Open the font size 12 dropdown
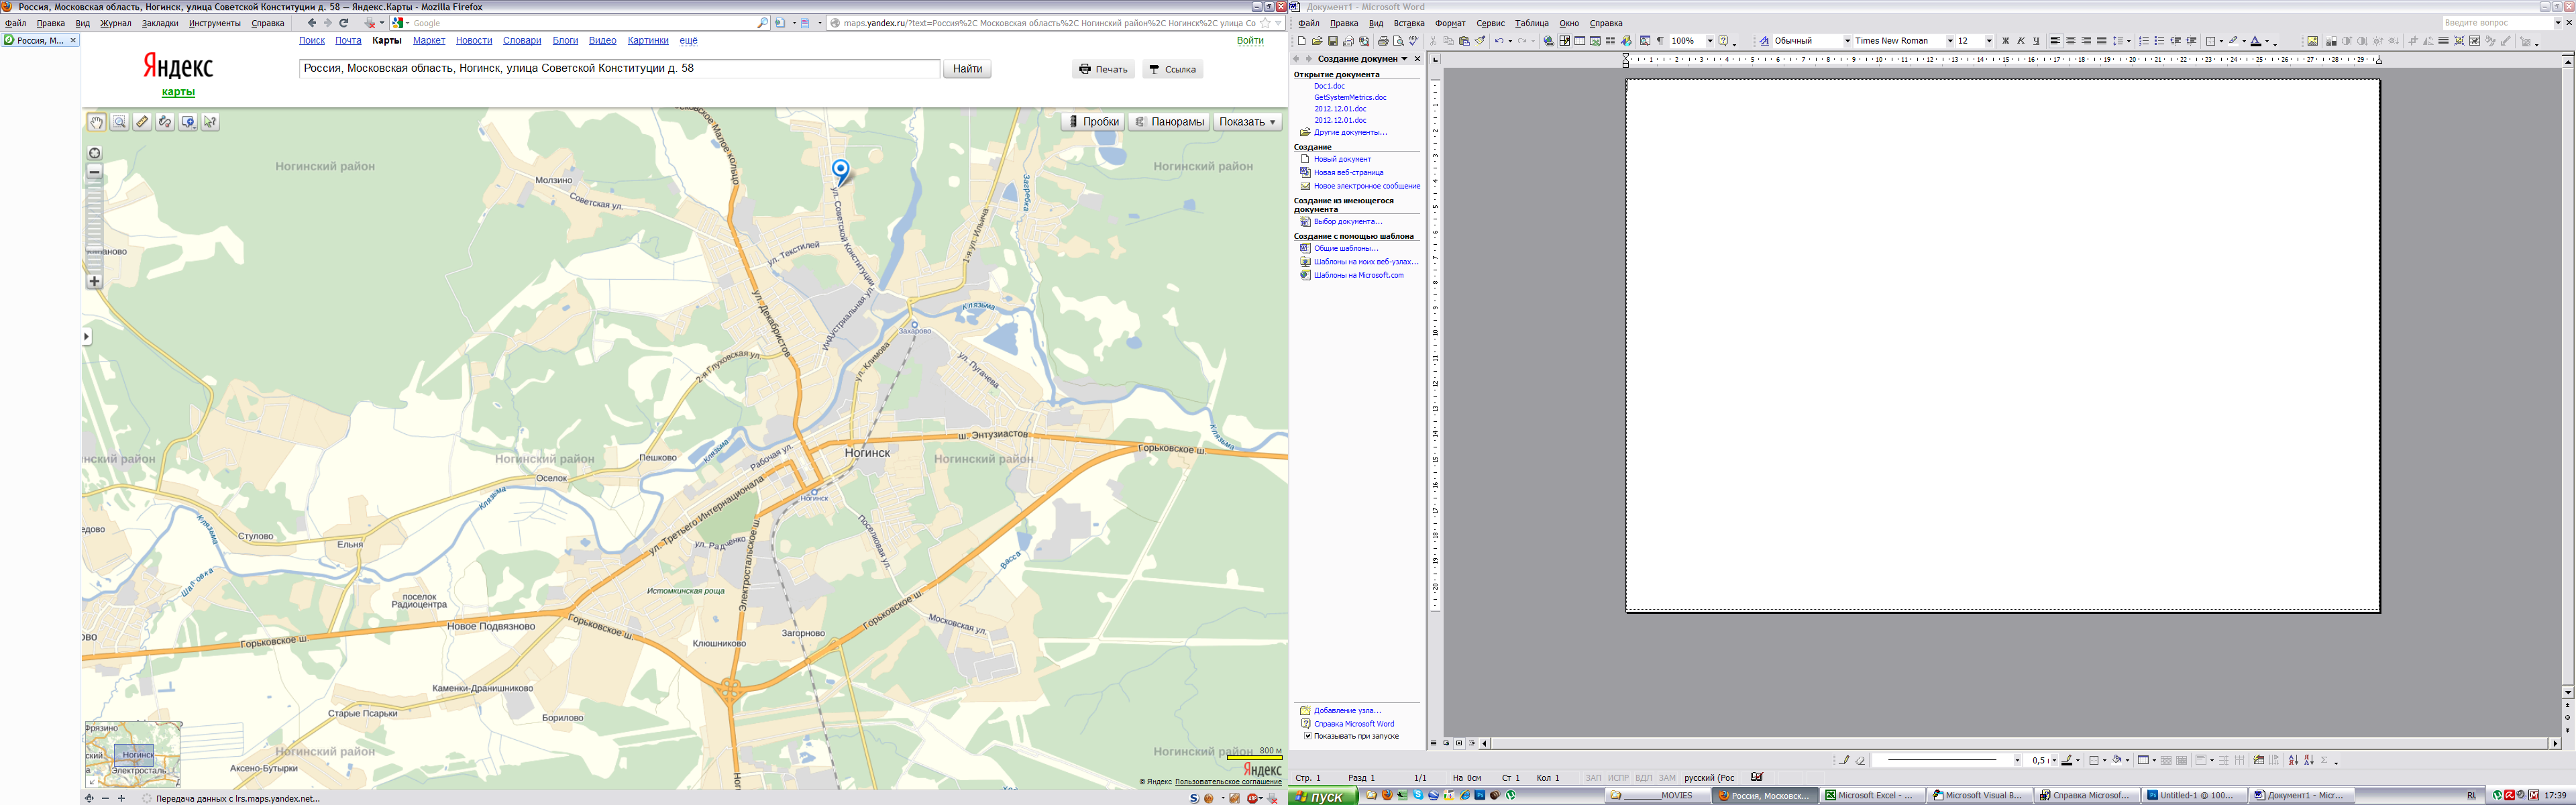 tap(1990, 41)
